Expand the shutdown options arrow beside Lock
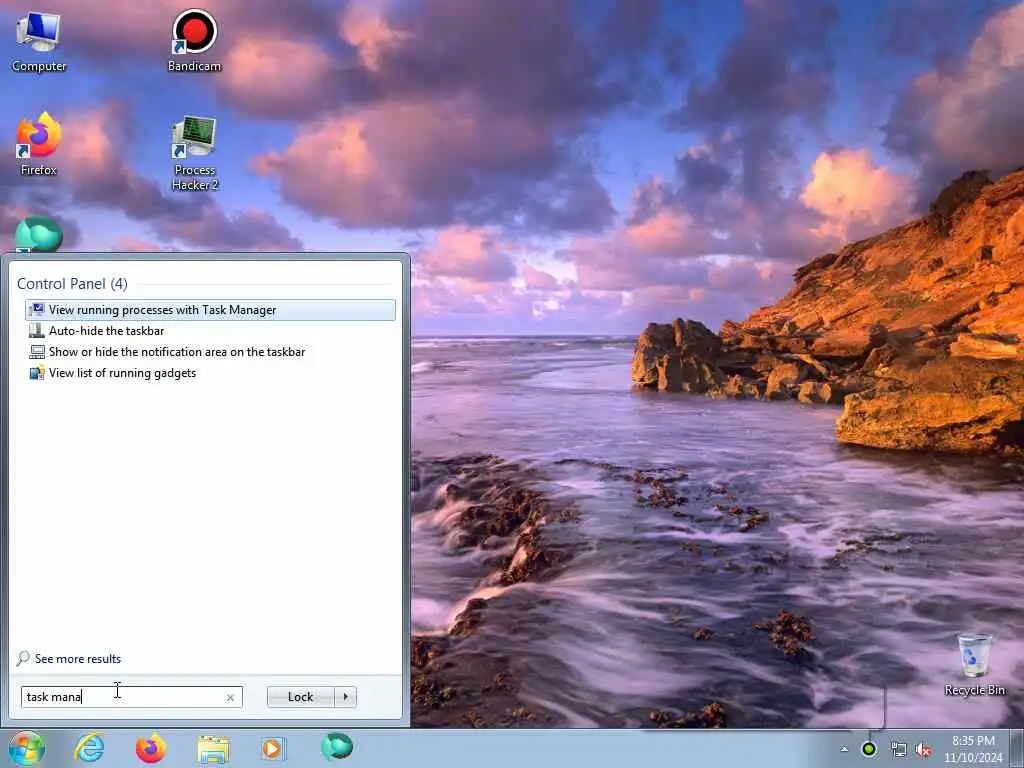 point(345,697)
